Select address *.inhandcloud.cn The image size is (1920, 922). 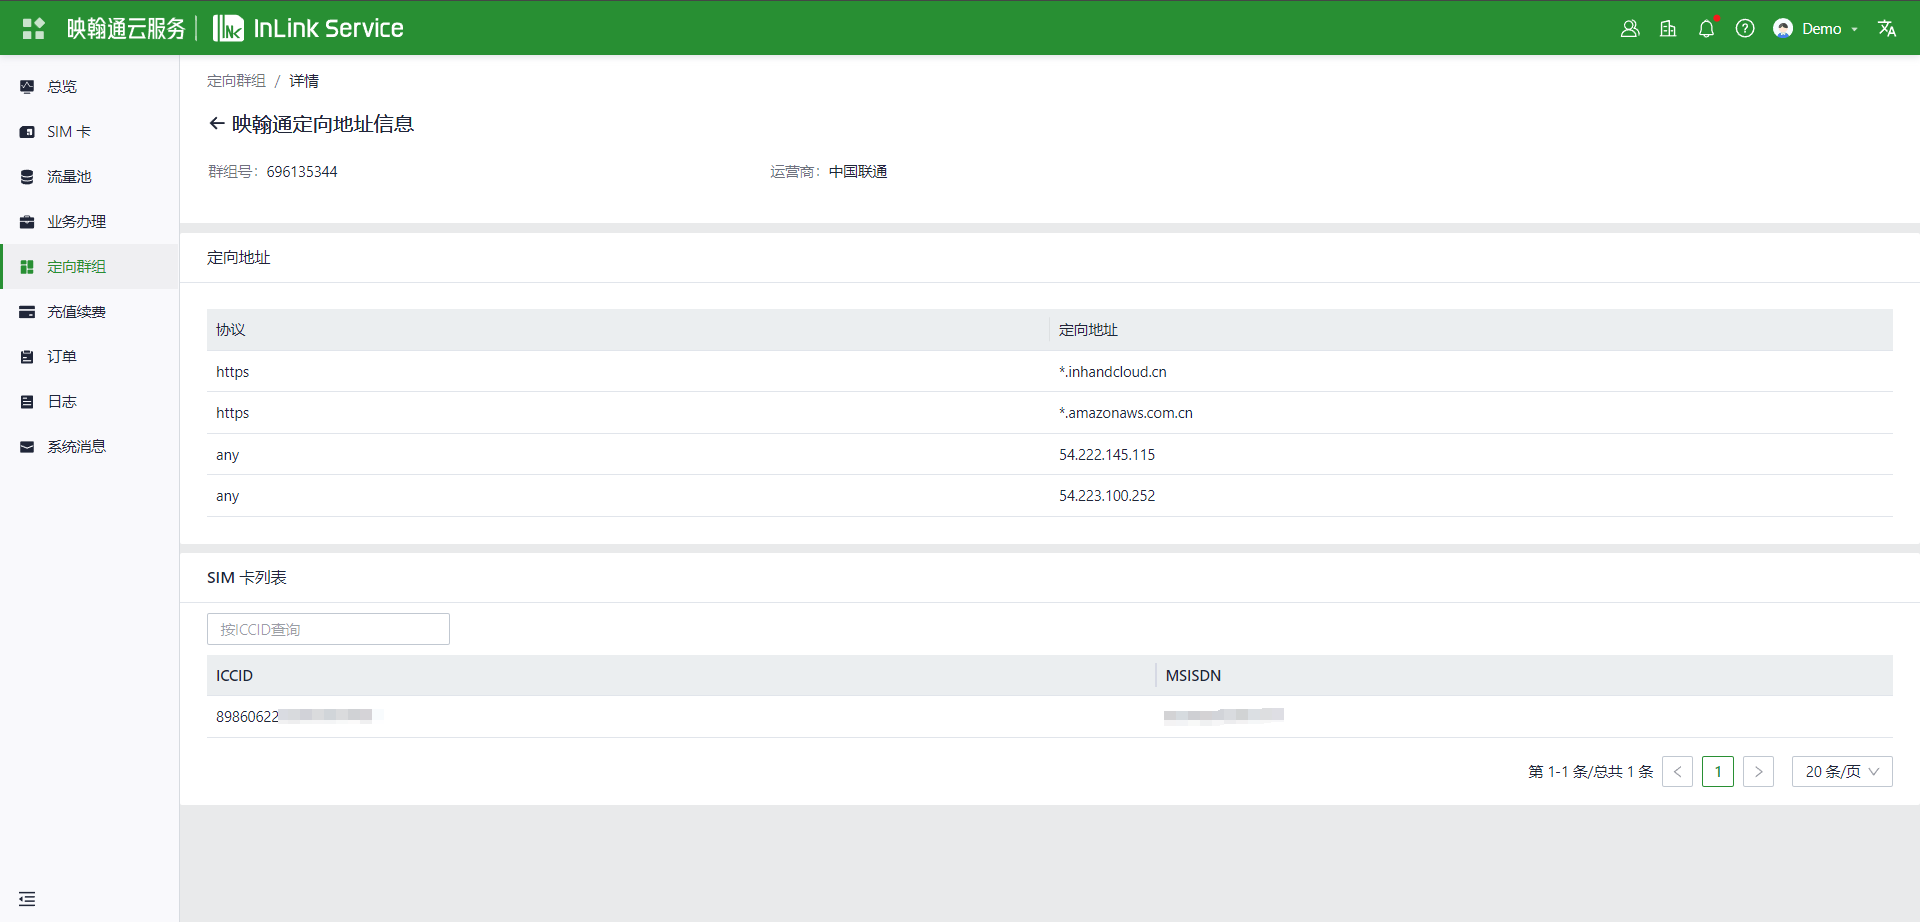(1113, 372)
